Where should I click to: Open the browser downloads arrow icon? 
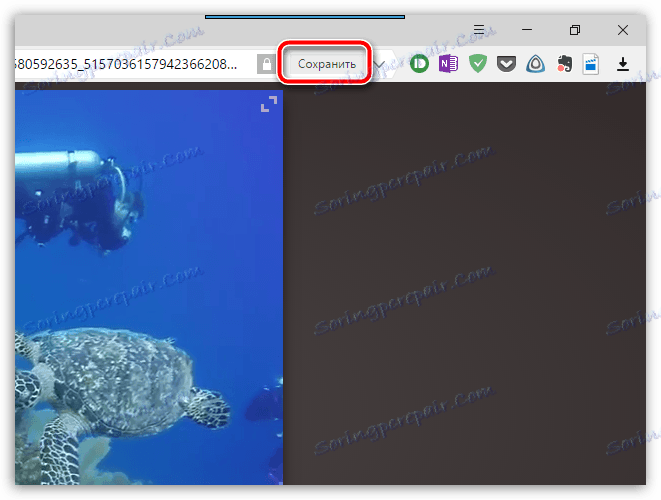pyautogui.click(x=623, y=64)
